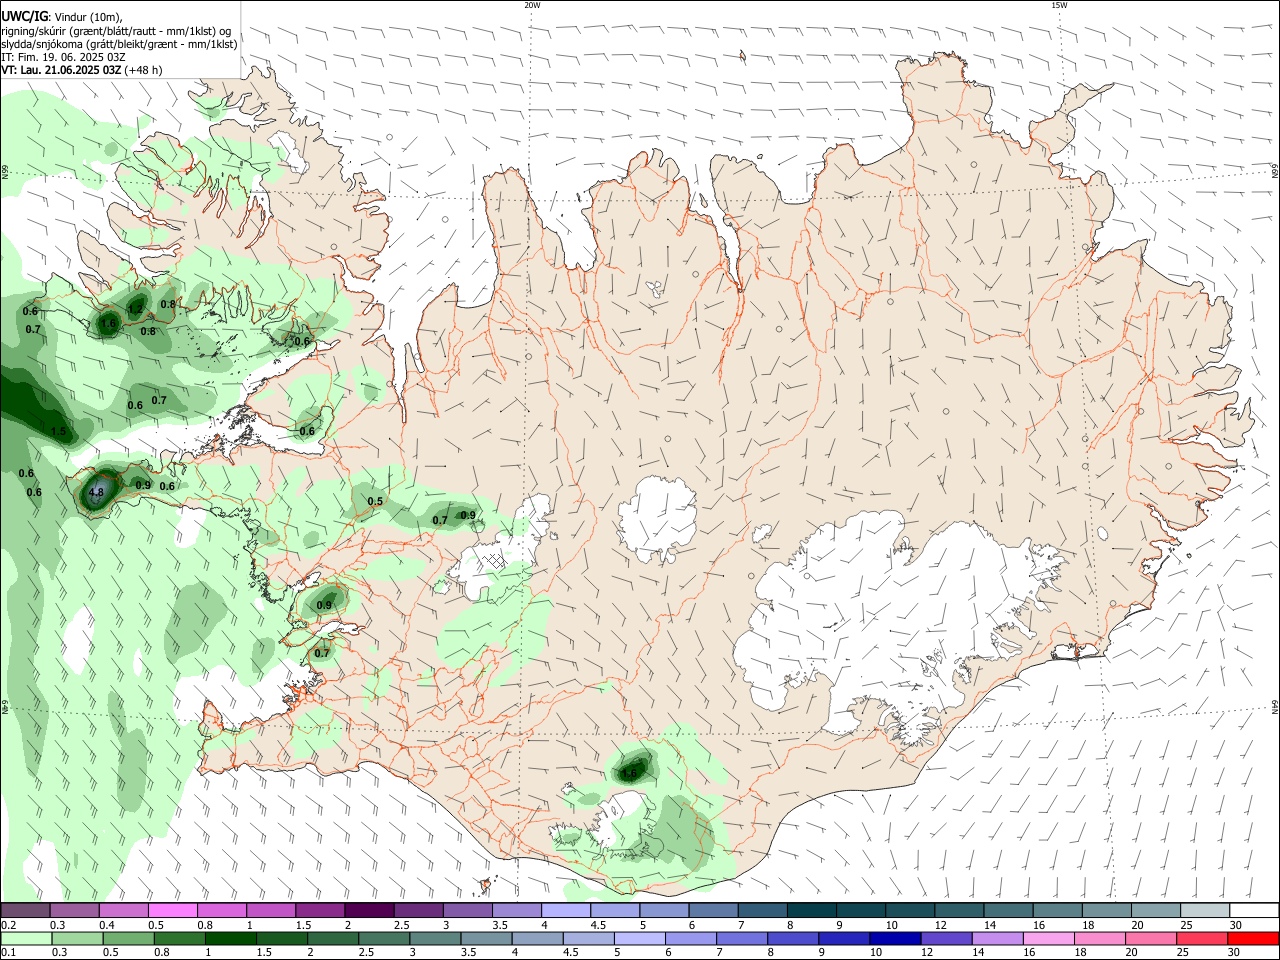The image size is (1280, 960).
Task: Click the dark green rain cell by the 4.8 value
Action: [x=98, y=490]
